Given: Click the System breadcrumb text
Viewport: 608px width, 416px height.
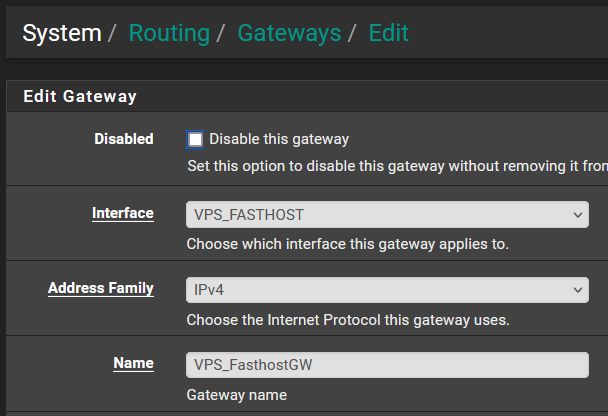Looking at the screenshot, I should coord(62,33).
